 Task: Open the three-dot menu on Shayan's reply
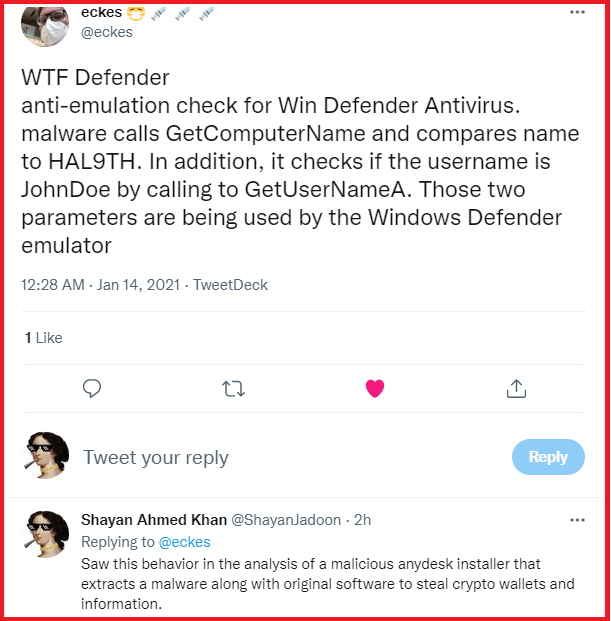[577, 520]
